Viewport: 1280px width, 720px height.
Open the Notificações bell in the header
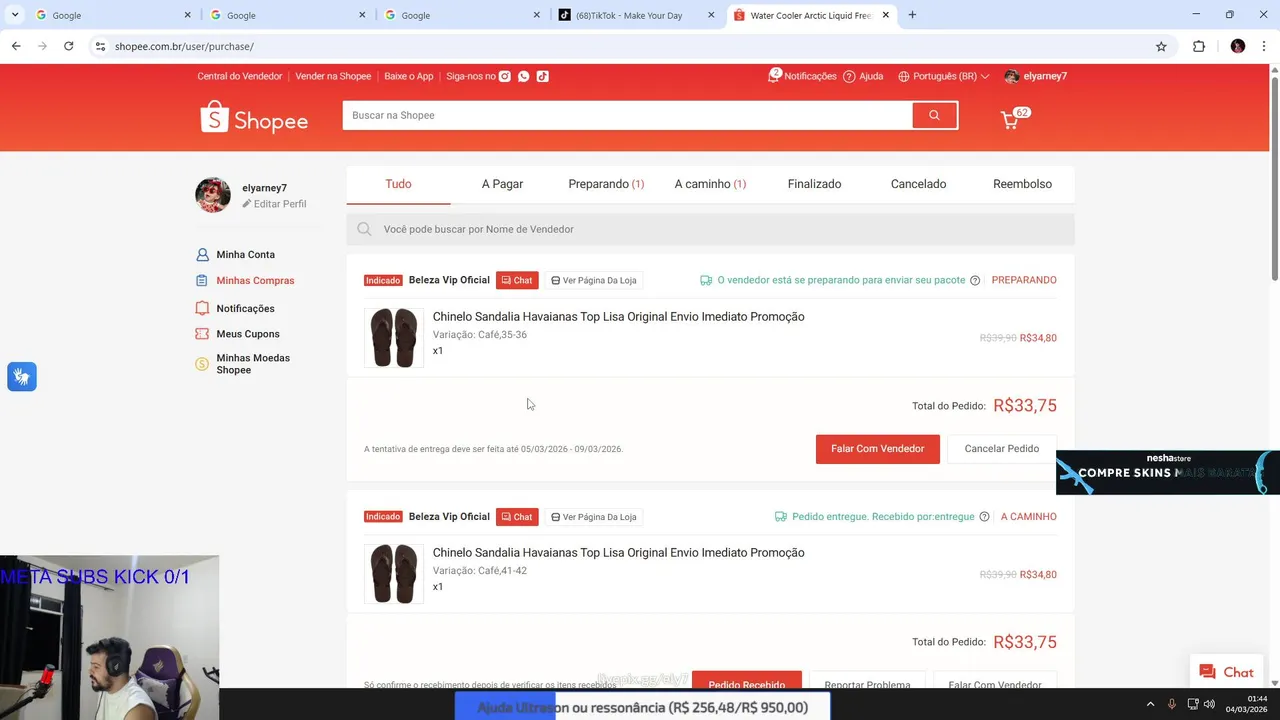point(802,76)
